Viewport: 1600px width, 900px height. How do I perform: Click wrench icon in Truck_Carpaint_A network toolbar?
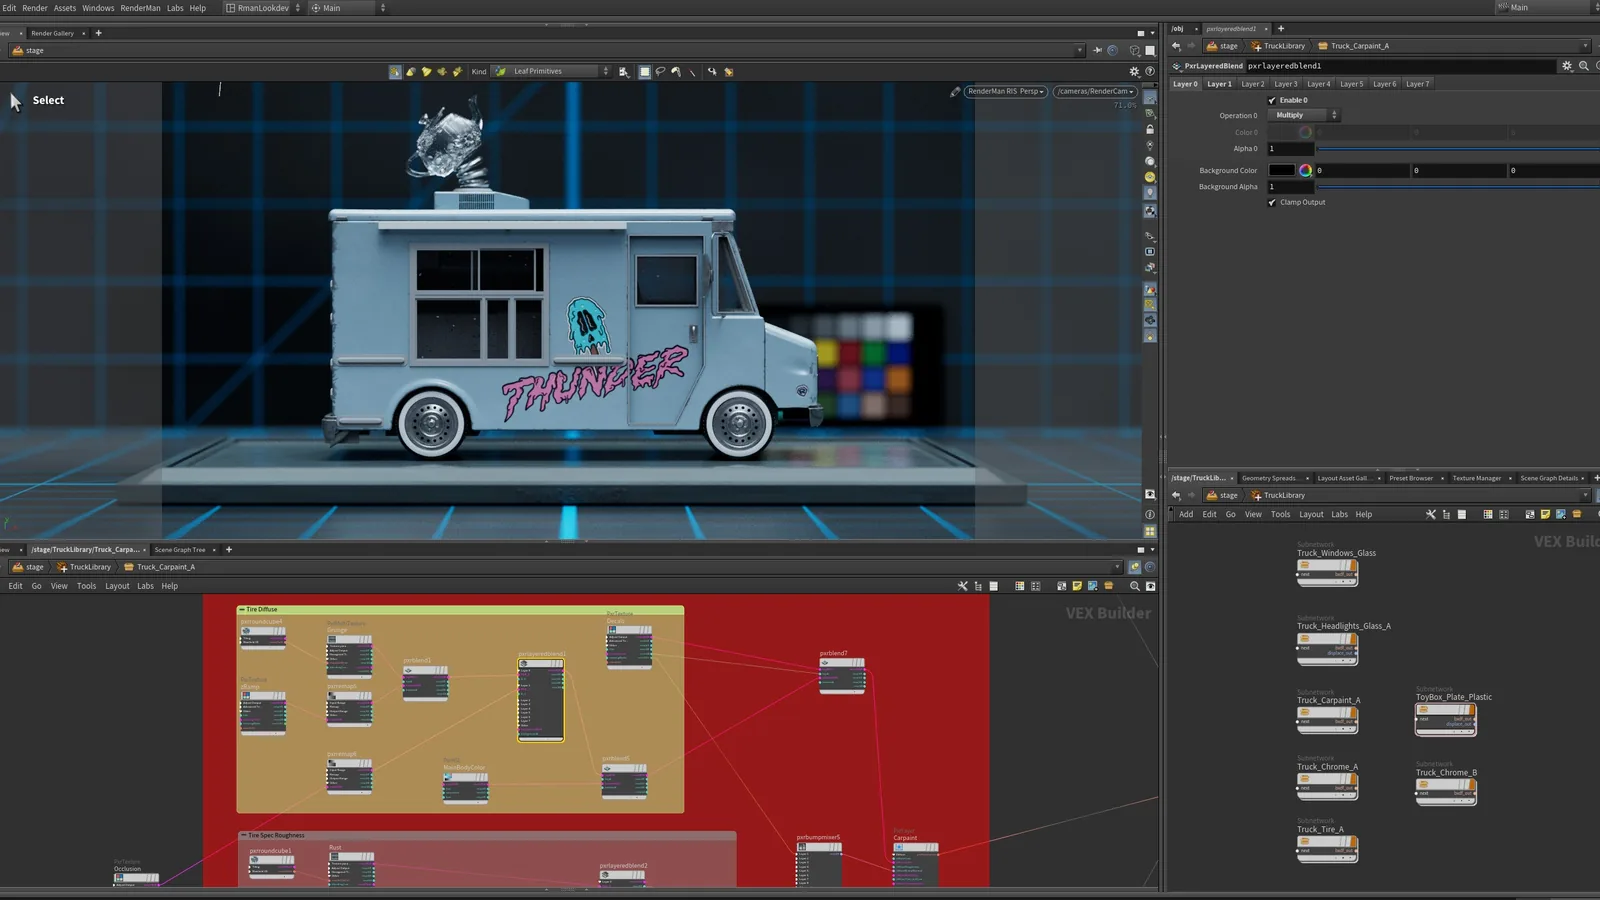coord(963,587)
